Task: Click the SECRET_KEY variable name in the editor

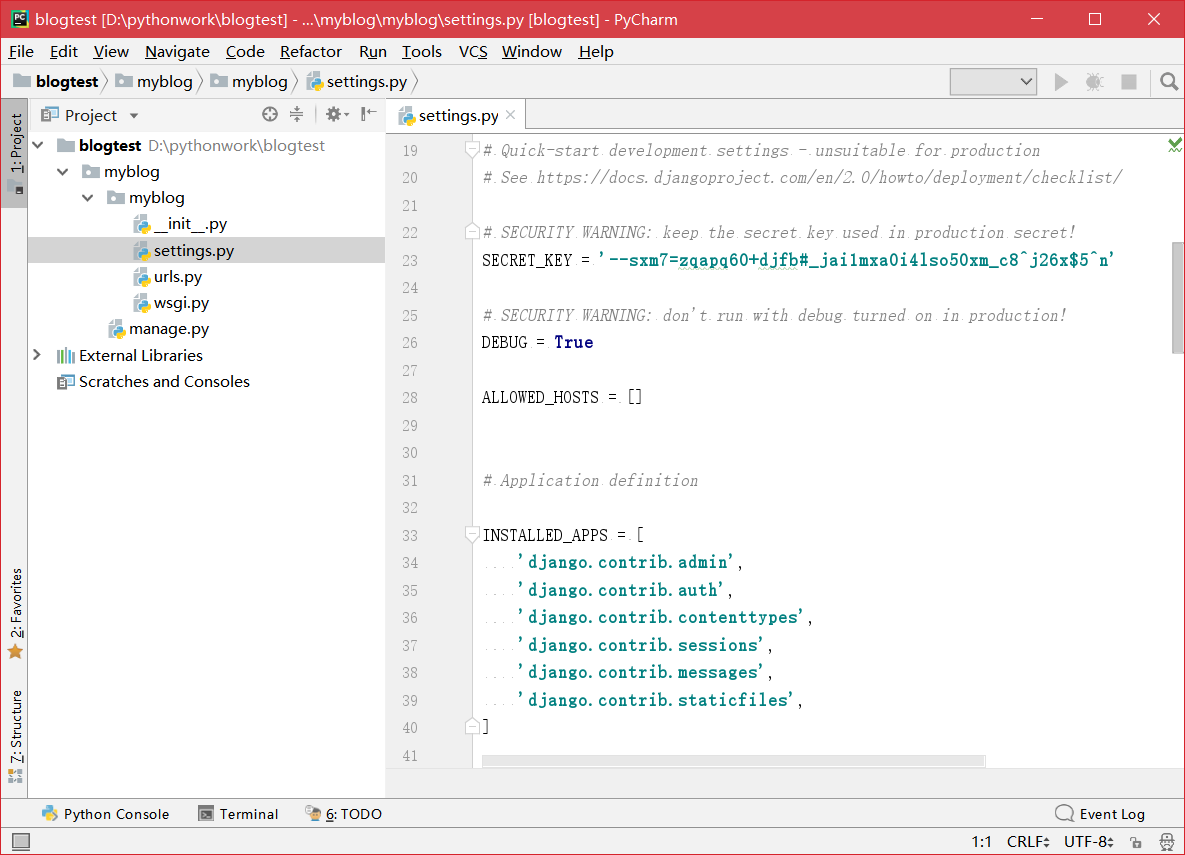Action: [x=527, y=260]
